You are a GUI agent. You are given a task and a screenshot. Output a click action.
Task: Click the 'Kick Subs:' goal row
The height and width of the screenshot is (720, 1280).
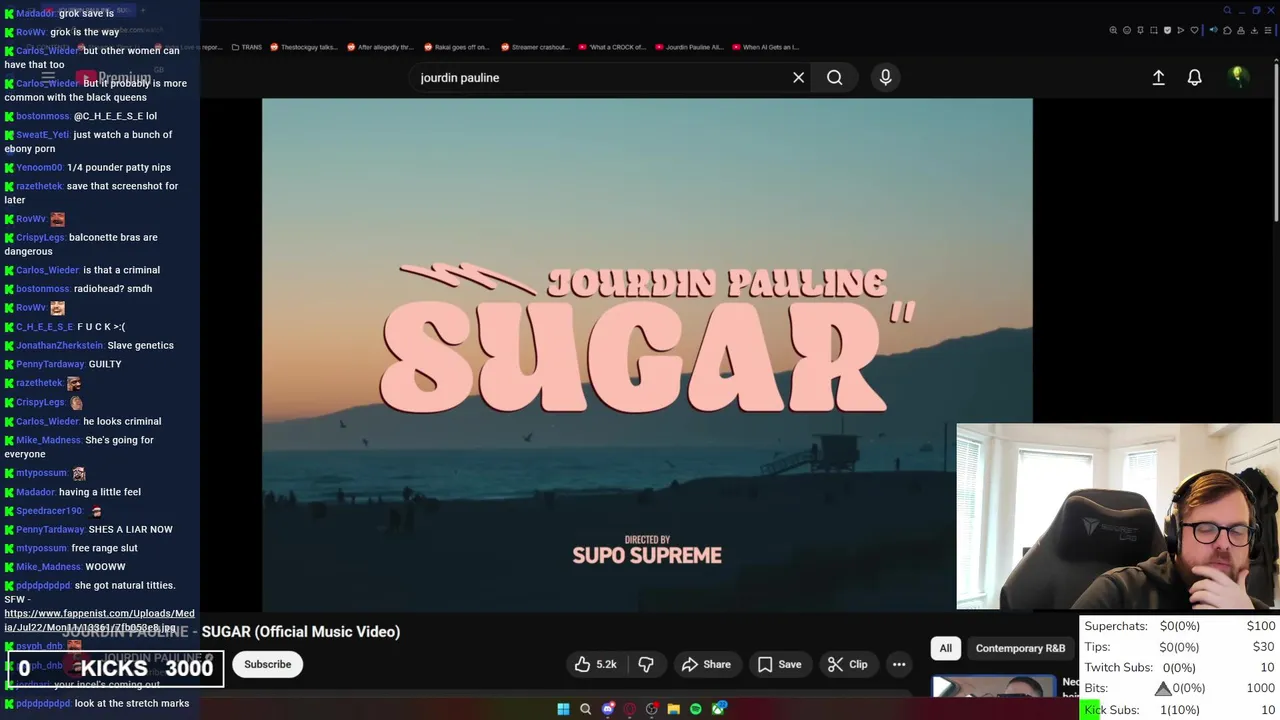(x=1180, y=709)
